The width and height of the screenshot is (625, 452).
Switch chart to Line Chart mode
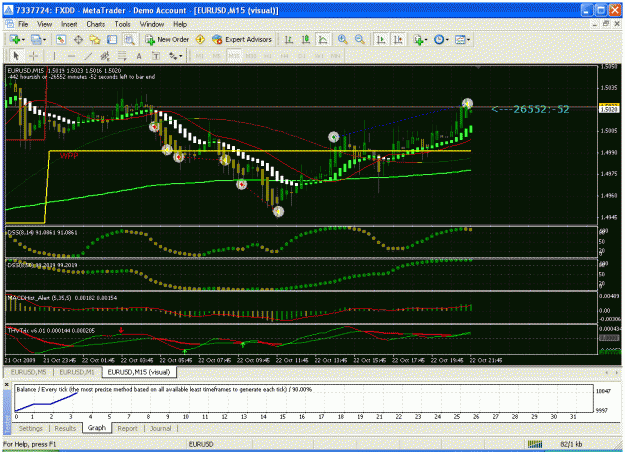click(323, 39)
